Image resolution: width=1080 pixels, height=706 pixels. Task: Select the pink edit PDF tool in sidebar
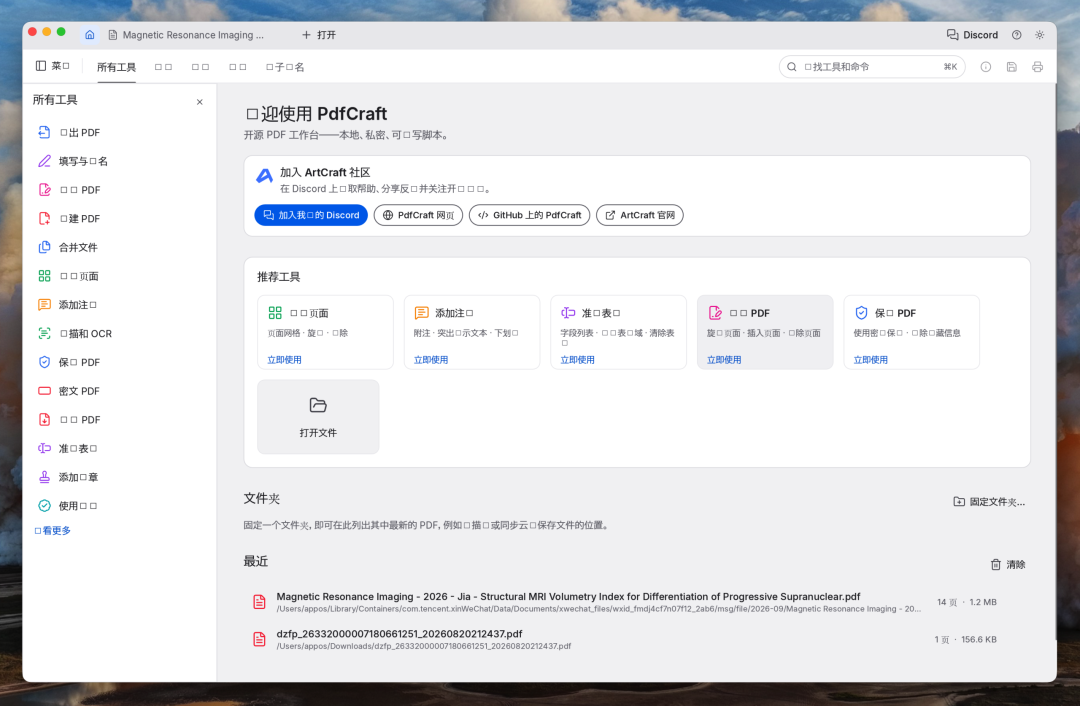coord(121,189)
